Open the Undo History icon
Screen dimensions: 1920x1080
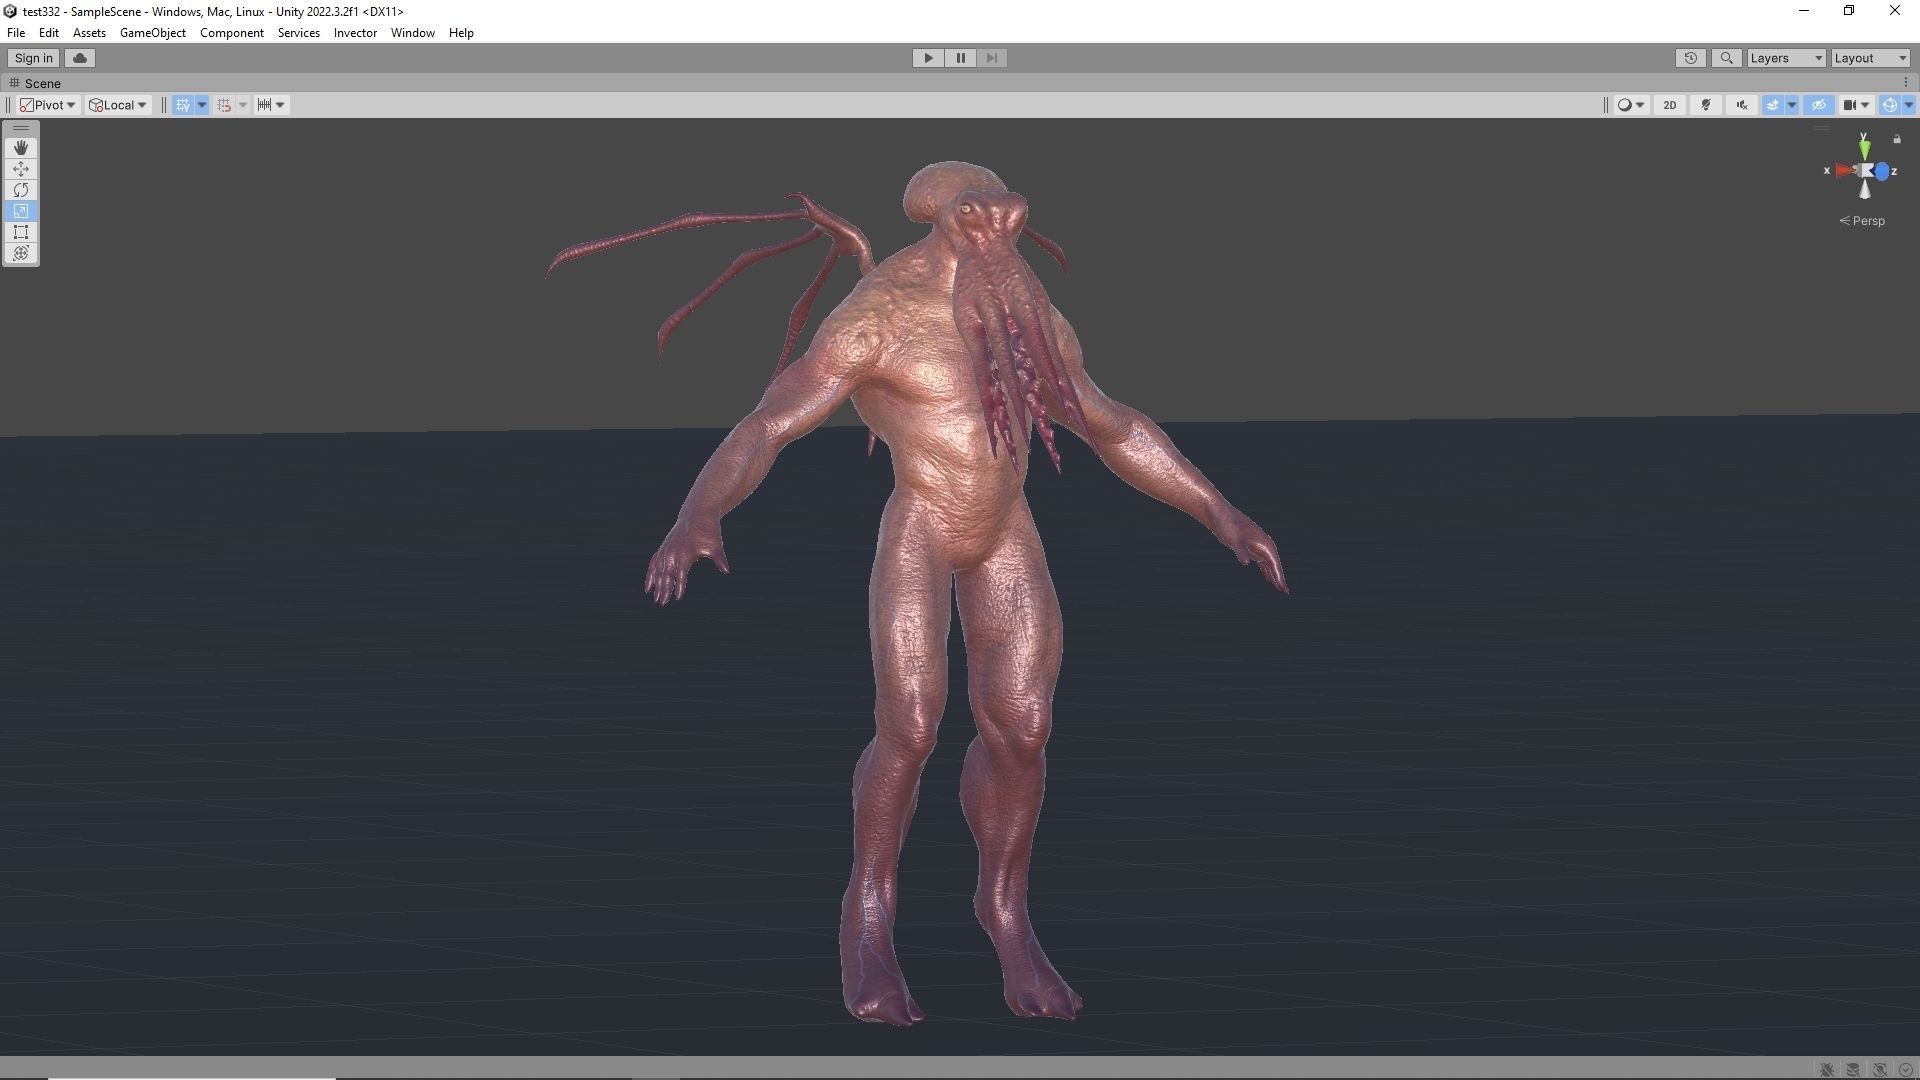1690,58
